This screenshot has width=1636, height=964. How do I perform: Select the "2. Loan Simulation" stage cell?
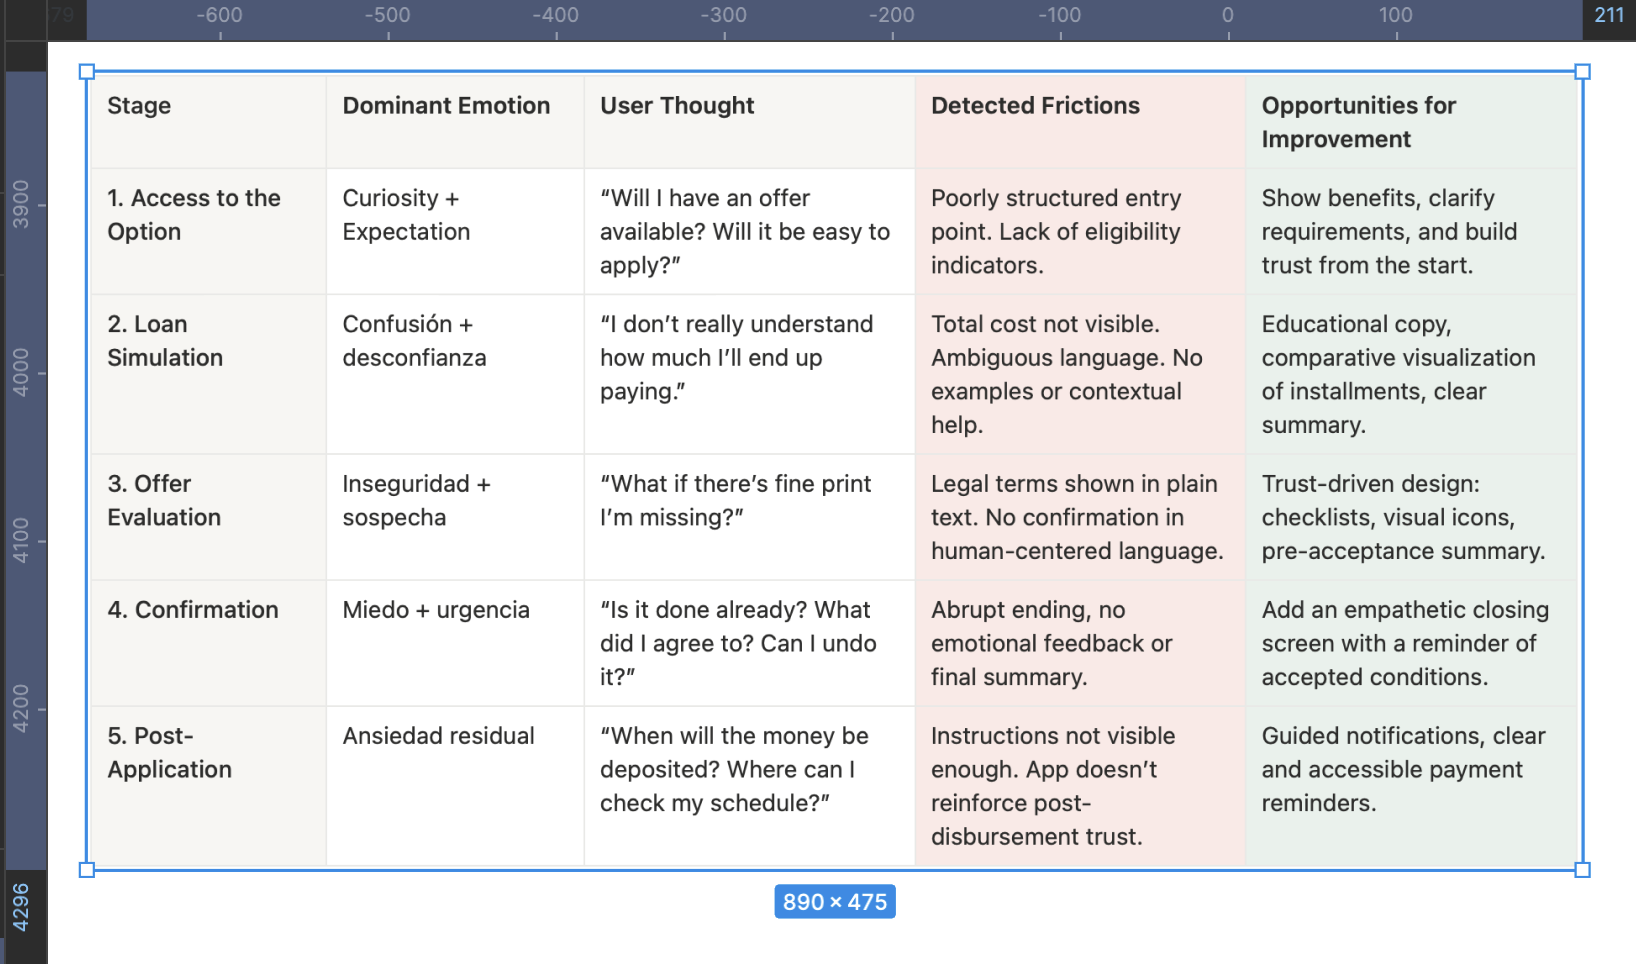point(165,341)
